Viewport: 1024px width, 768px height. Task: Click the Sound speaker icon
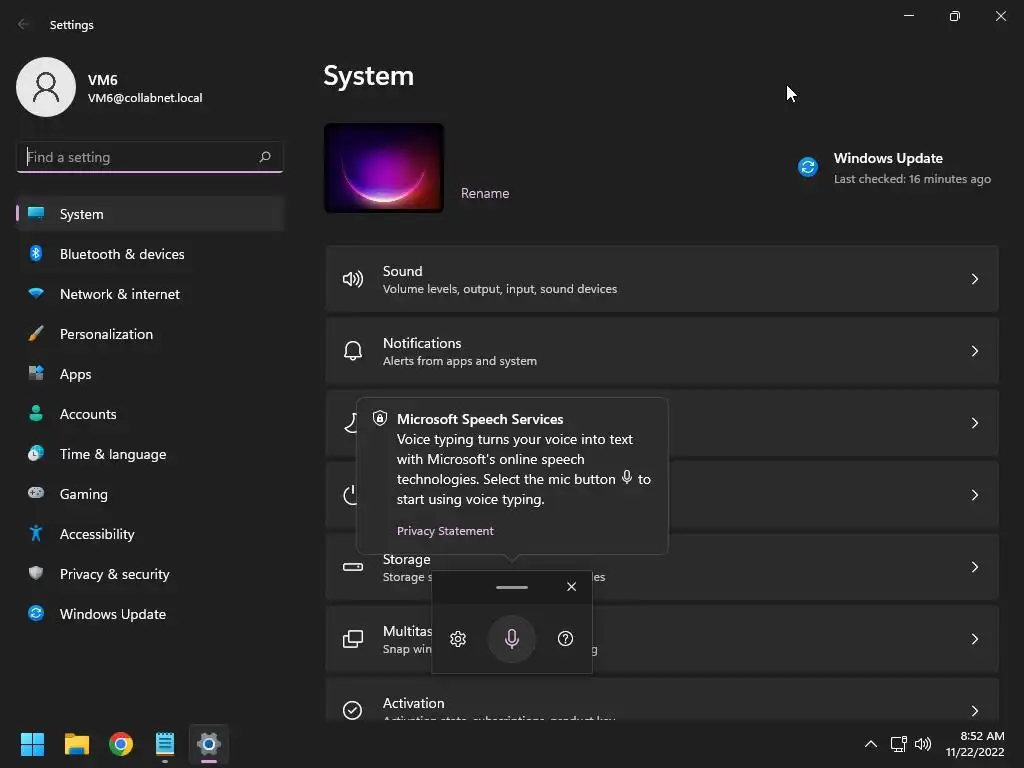[353, 280]
